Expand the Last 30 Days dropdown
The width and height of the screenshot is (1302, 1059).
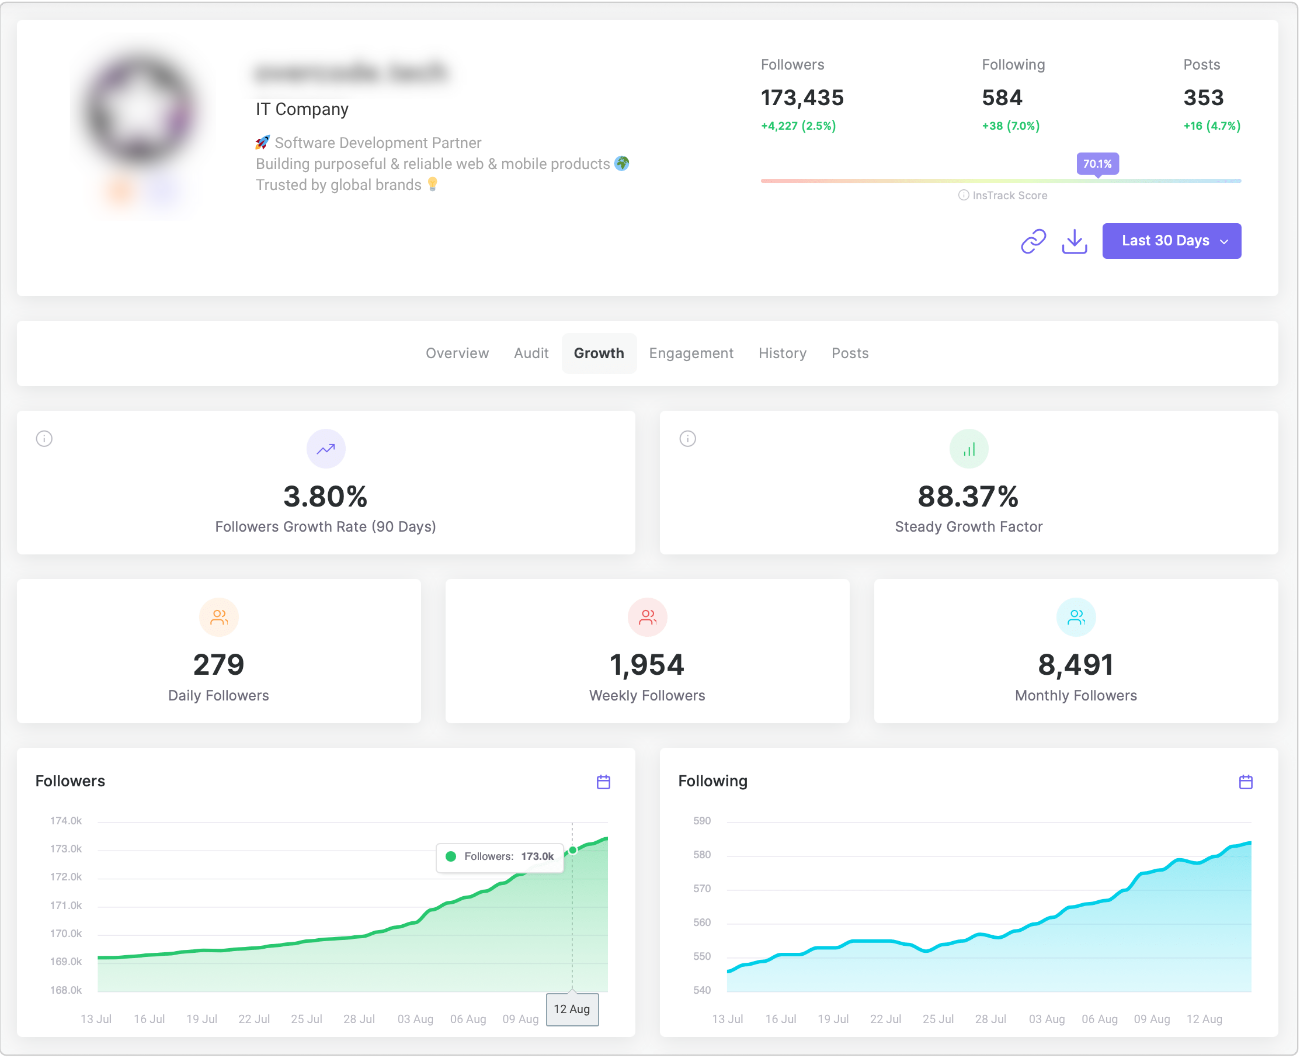1171,241
